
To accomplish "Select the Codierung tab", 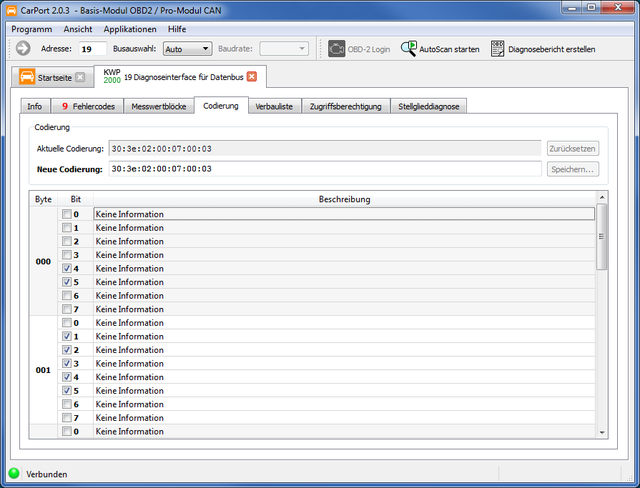I will [x=221, y=106].
